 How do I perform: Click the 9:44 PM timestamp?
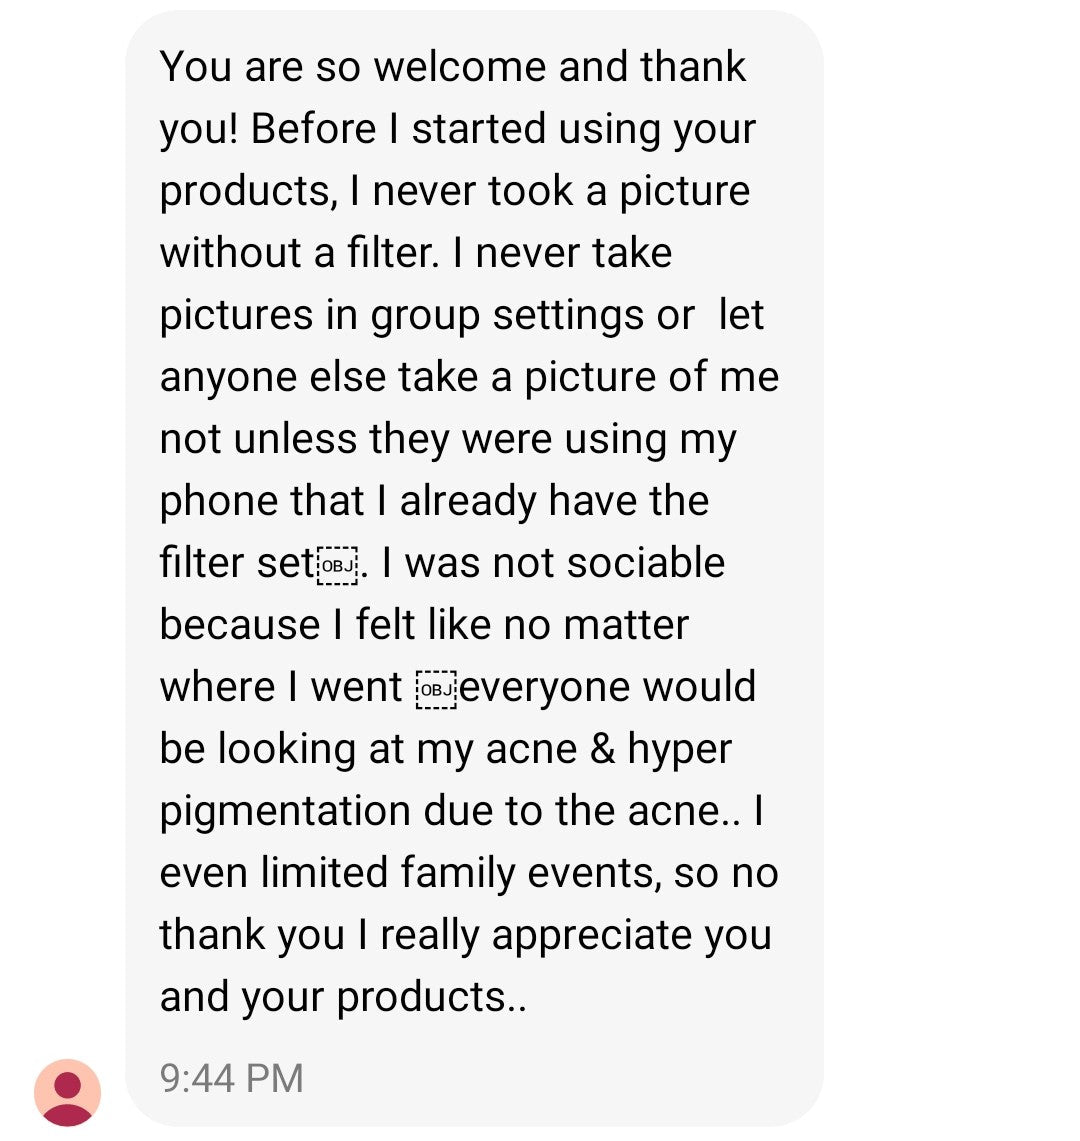(x=231, y=1078)
